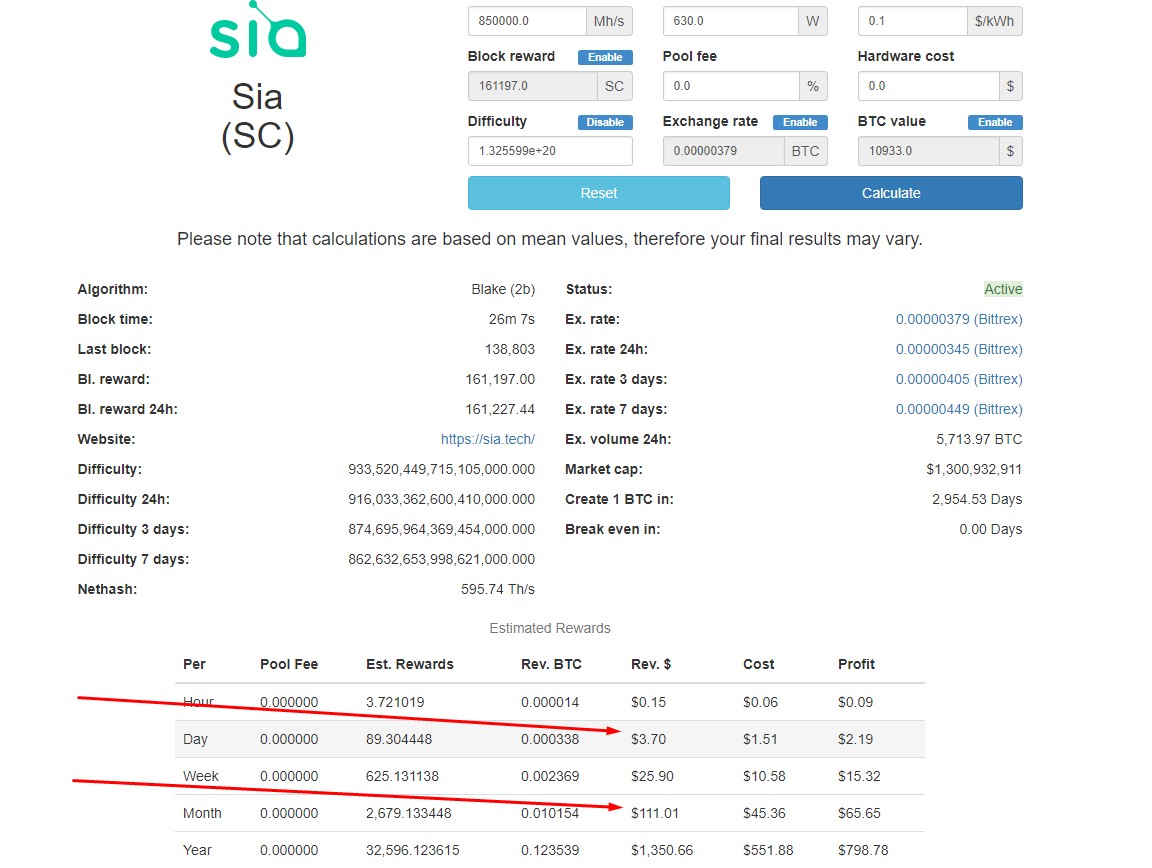Click the Month cost cell $45.36

[764, 814]
